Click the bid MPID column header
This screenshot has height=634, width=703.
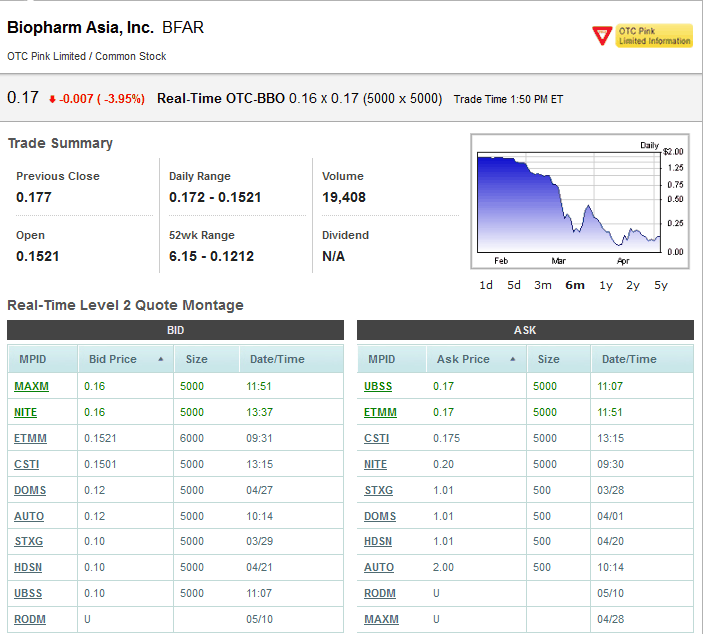33,359
